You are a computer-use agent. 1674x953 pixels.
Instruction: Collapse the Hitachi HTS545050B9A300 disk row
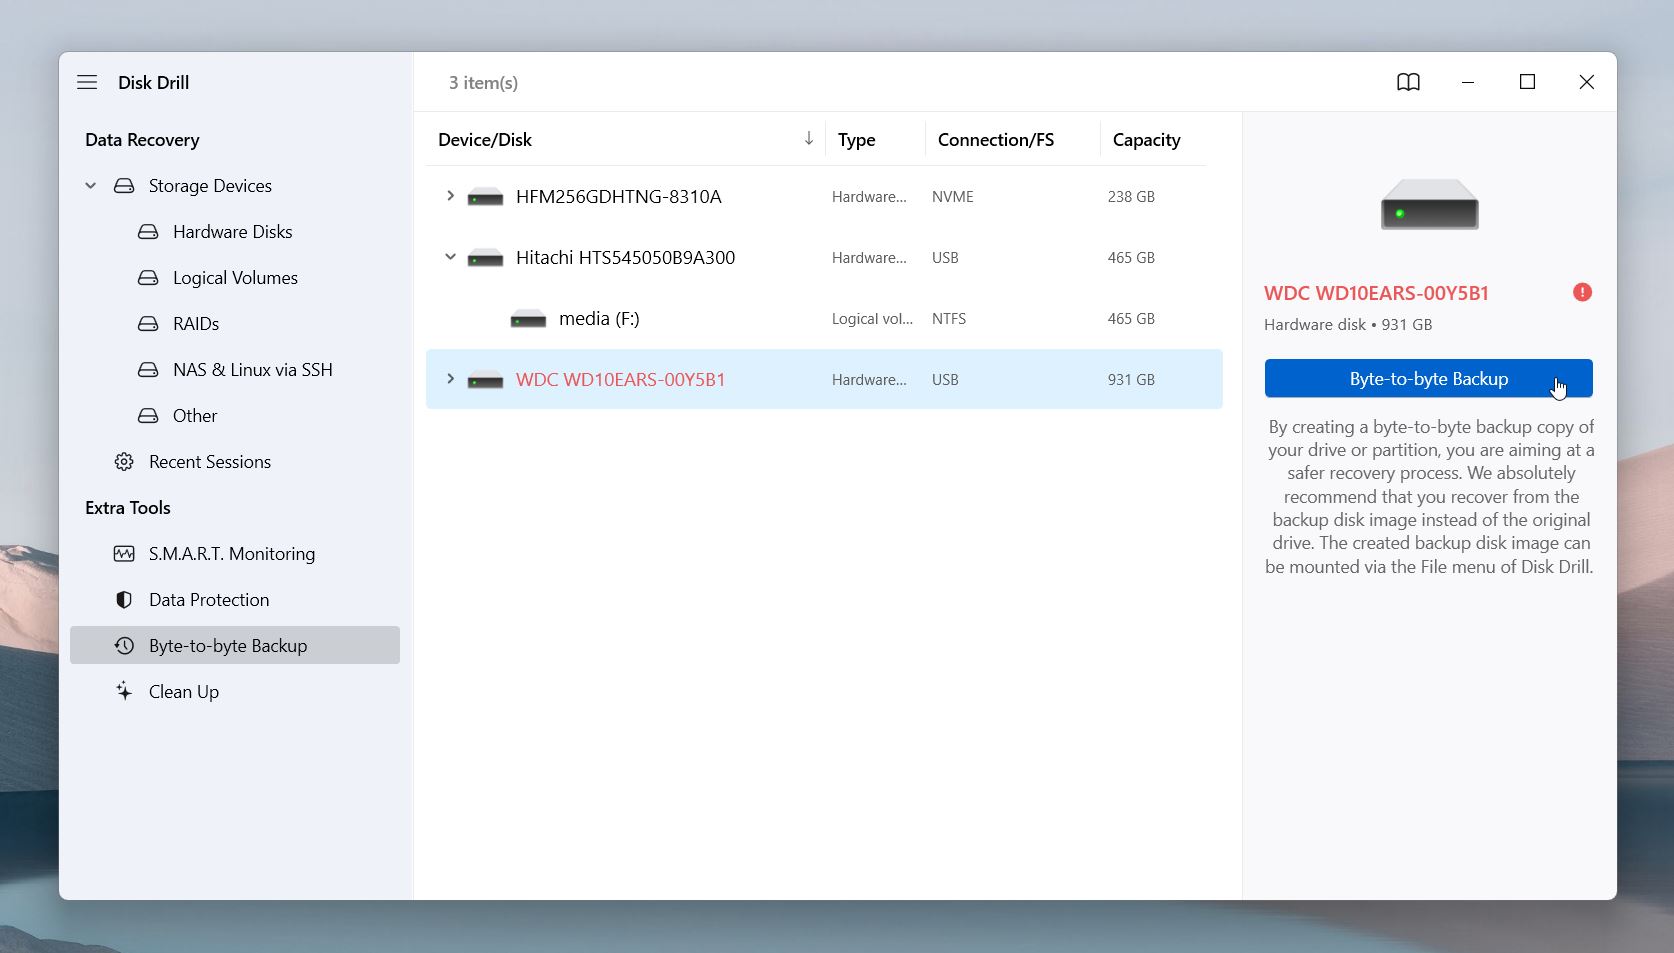tap(450, 257)
